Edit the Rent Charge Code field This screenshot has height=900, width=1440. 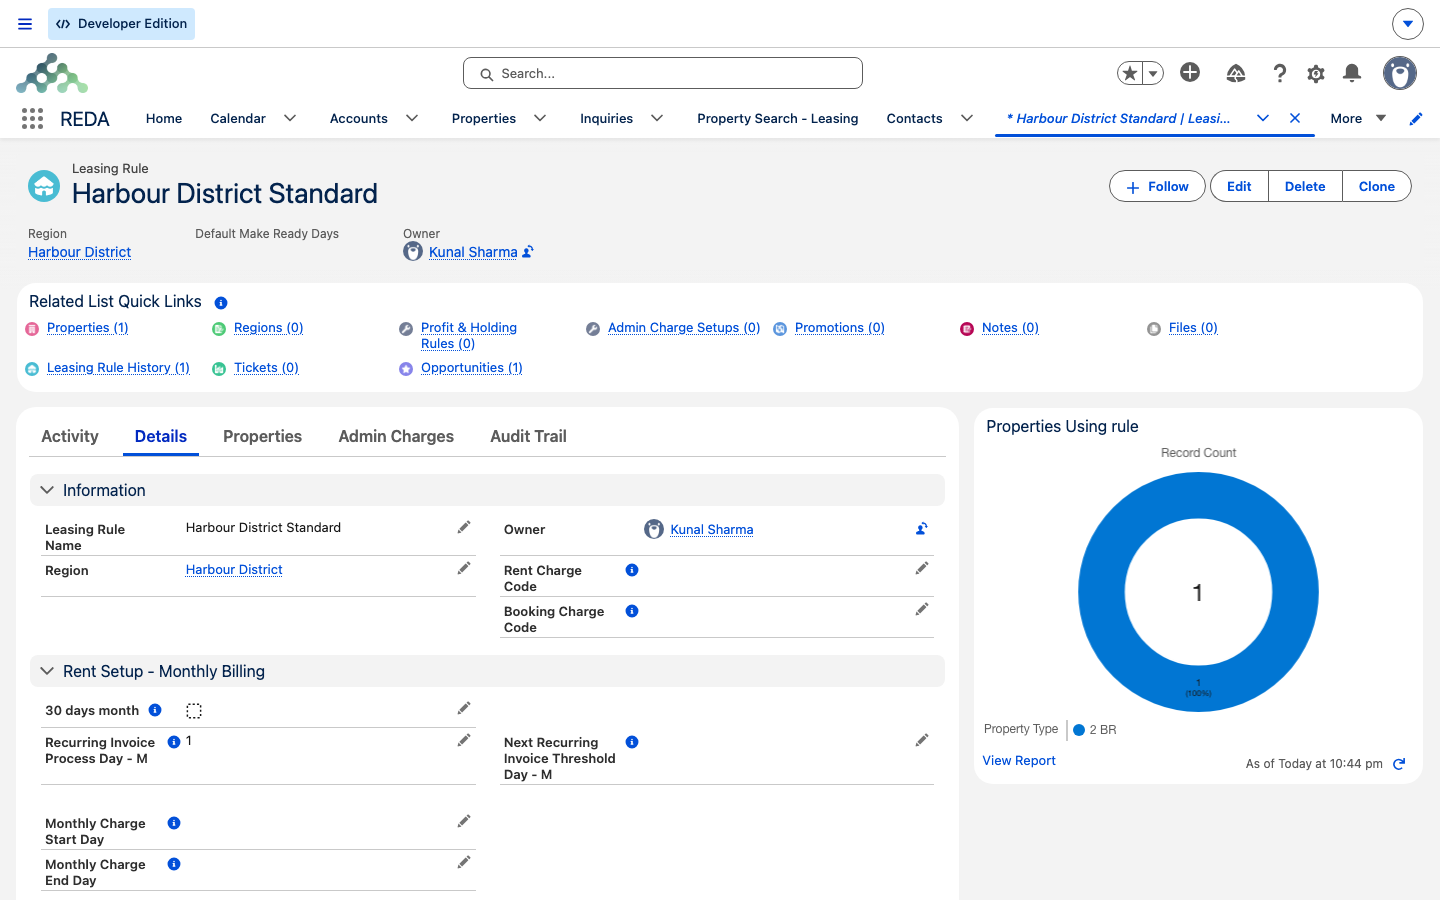point(922,568)
